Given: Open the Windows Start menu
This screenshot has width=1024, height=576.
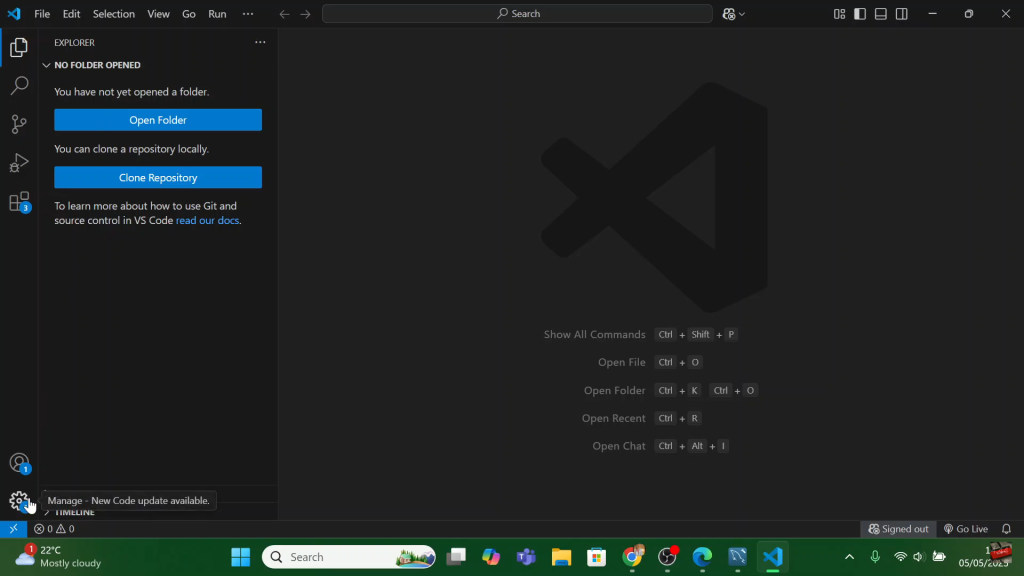Looking at the screenshot, I should (x=240, y=557).
